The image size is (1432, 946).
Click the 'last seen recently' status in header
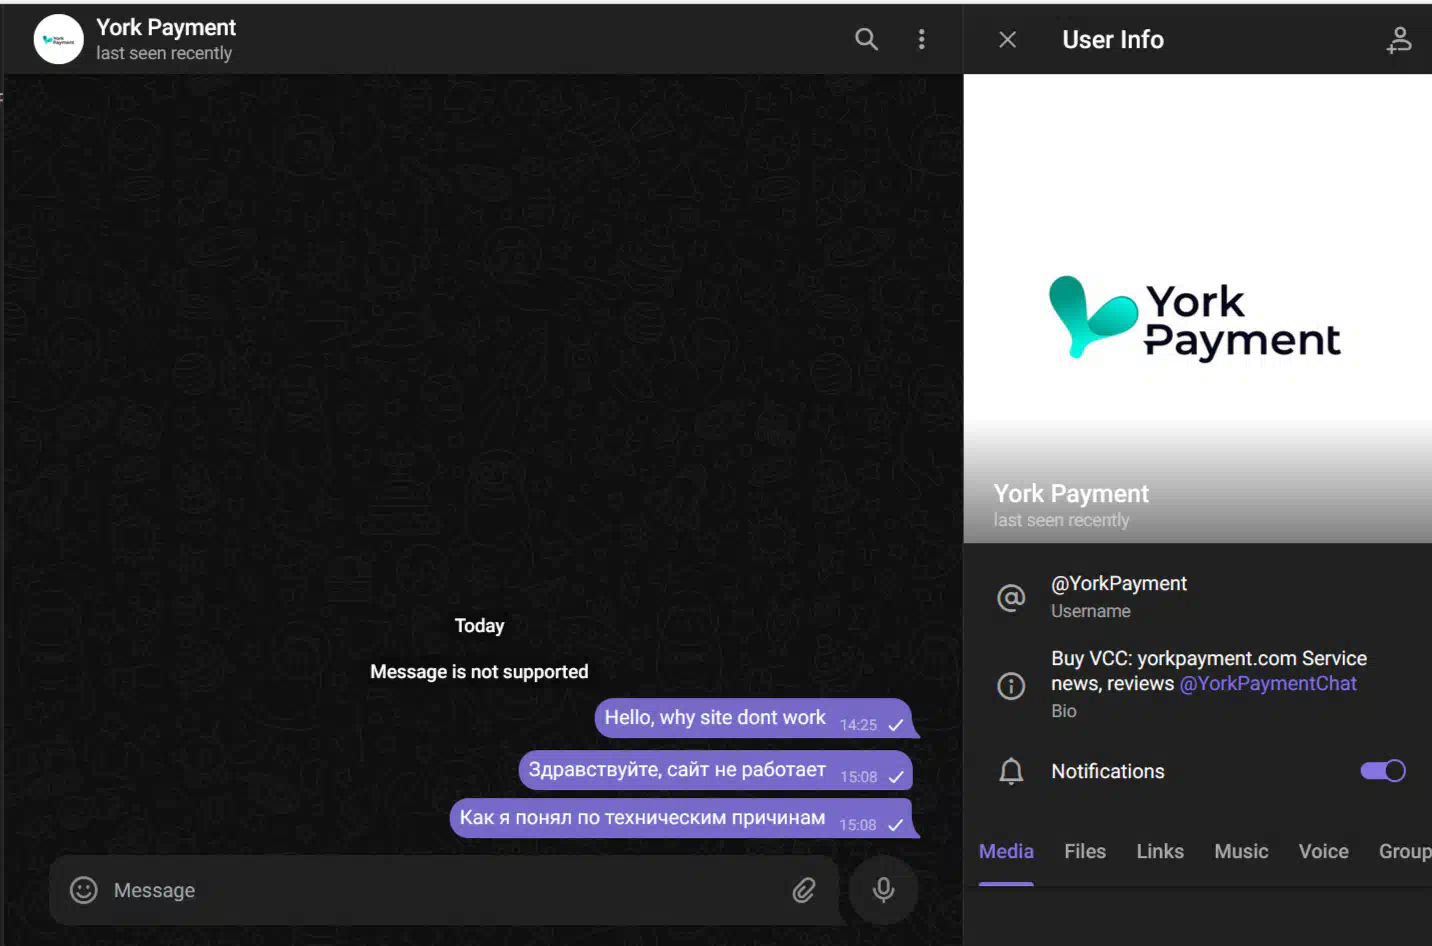[164, 53]
